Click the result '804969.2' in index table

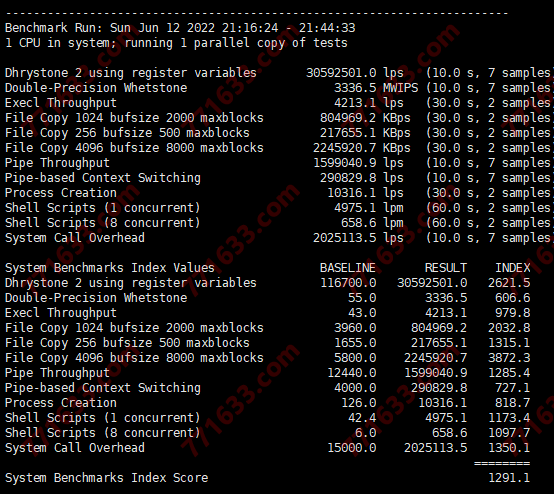[x=439, y=328]
